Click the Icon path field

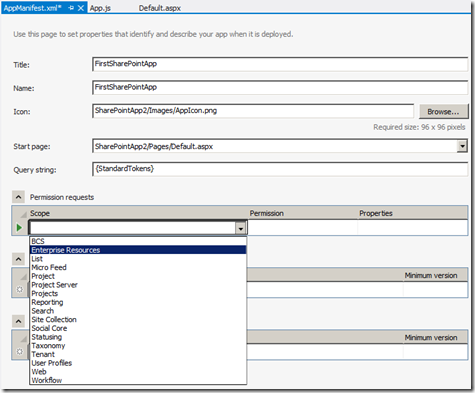click(253, 111)
